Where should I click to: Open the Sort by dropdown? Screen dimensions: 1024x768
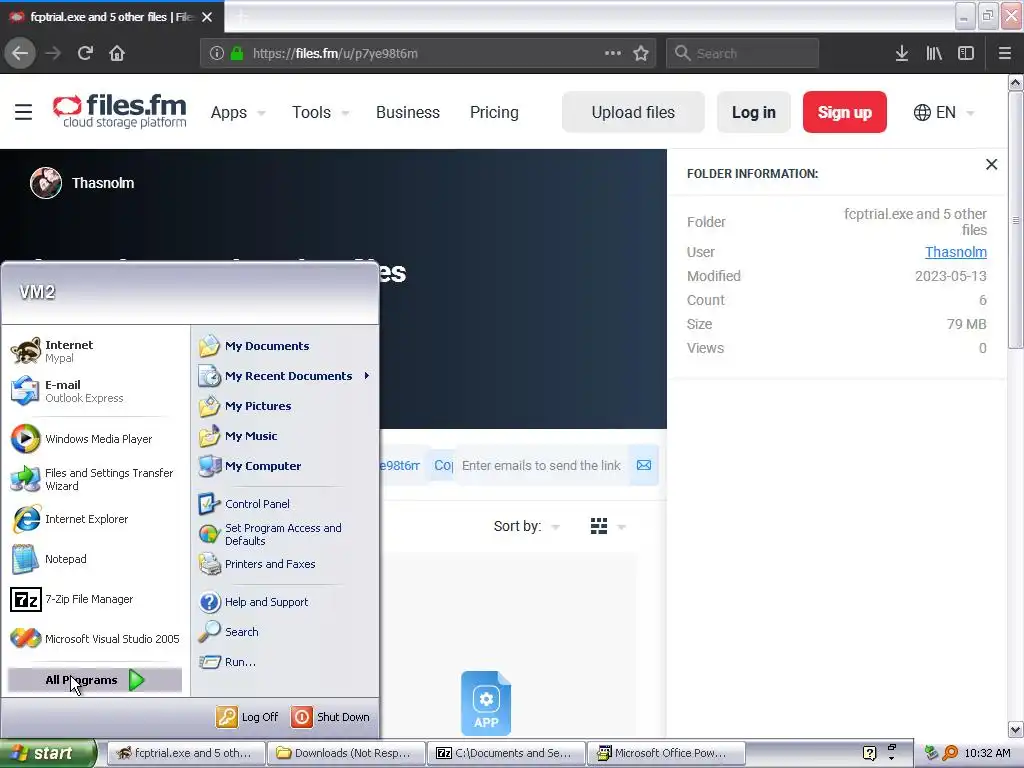point(526,526)
